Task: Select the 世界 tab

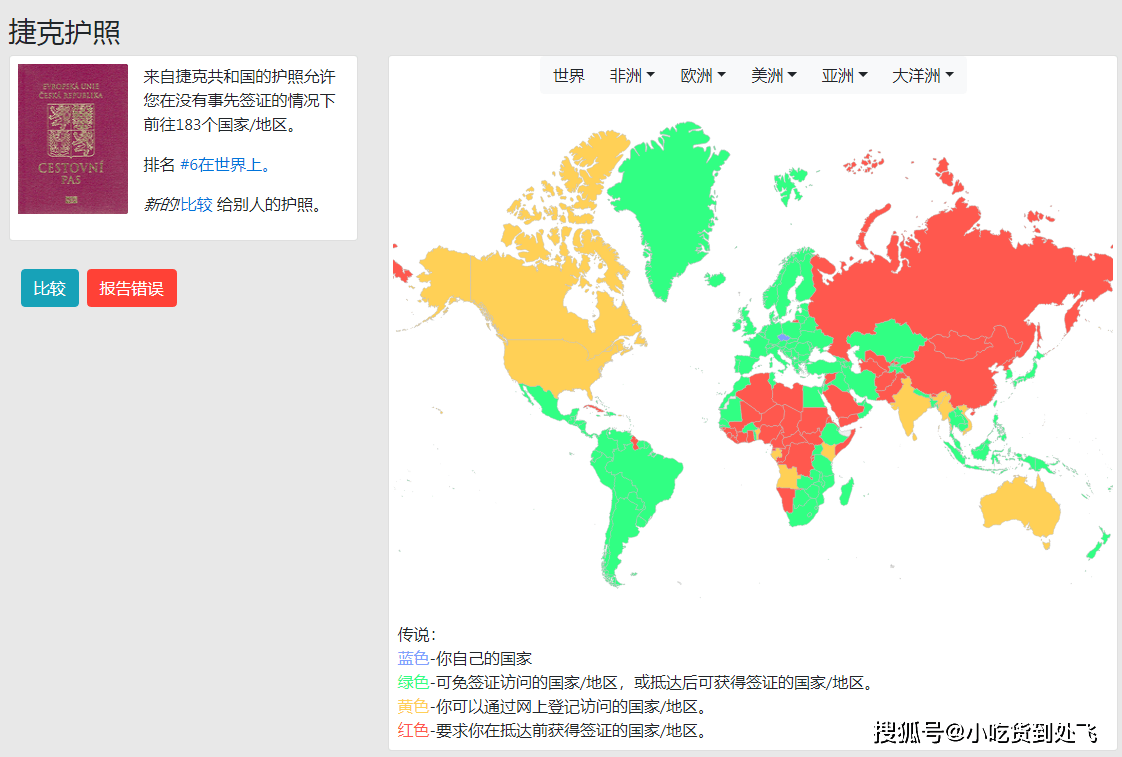Action: (x=568, y=74)
